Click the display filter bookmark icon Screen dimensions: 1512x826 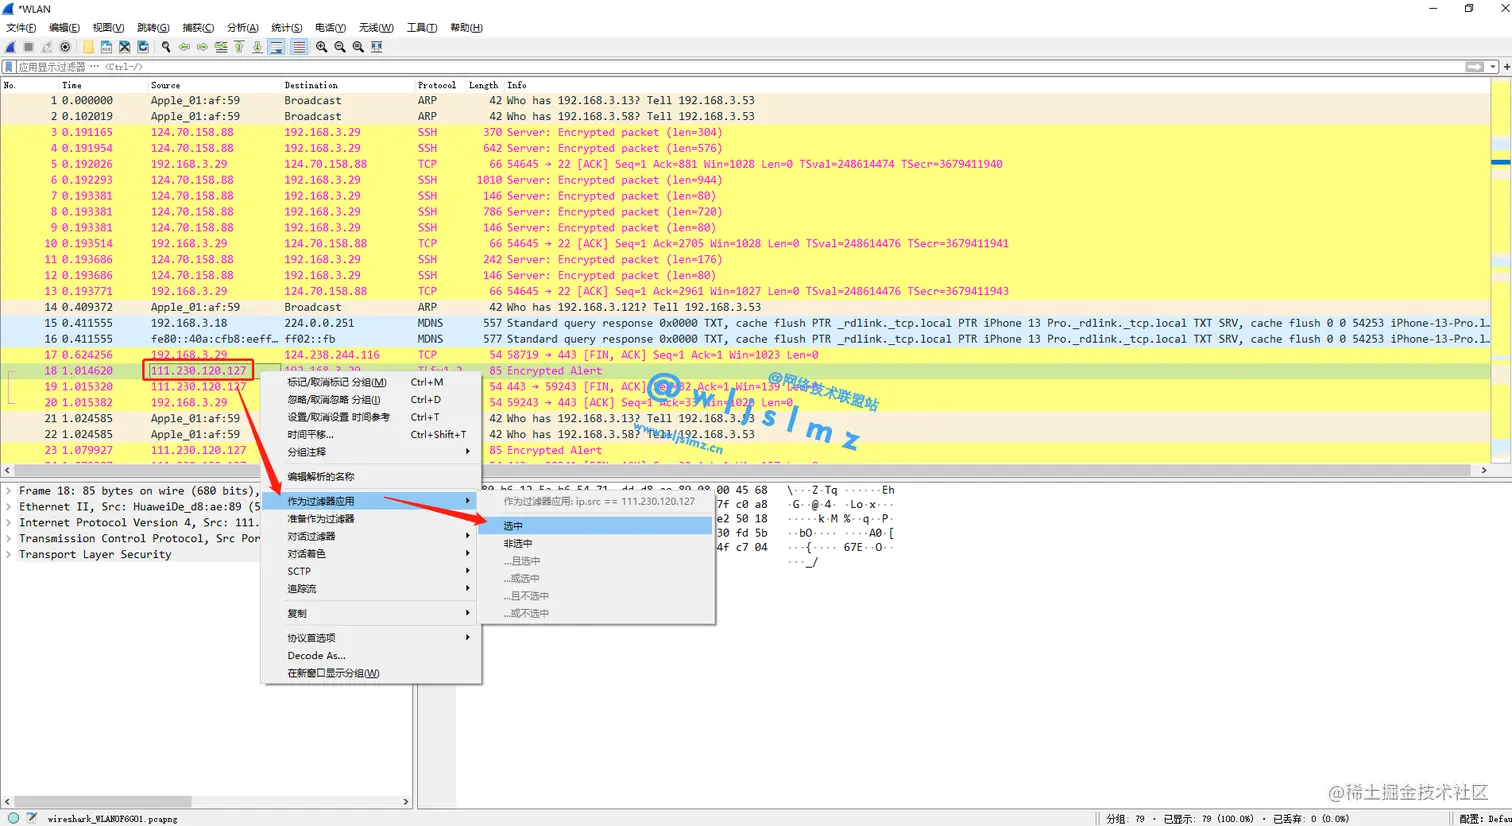click(x=9, y=67)
